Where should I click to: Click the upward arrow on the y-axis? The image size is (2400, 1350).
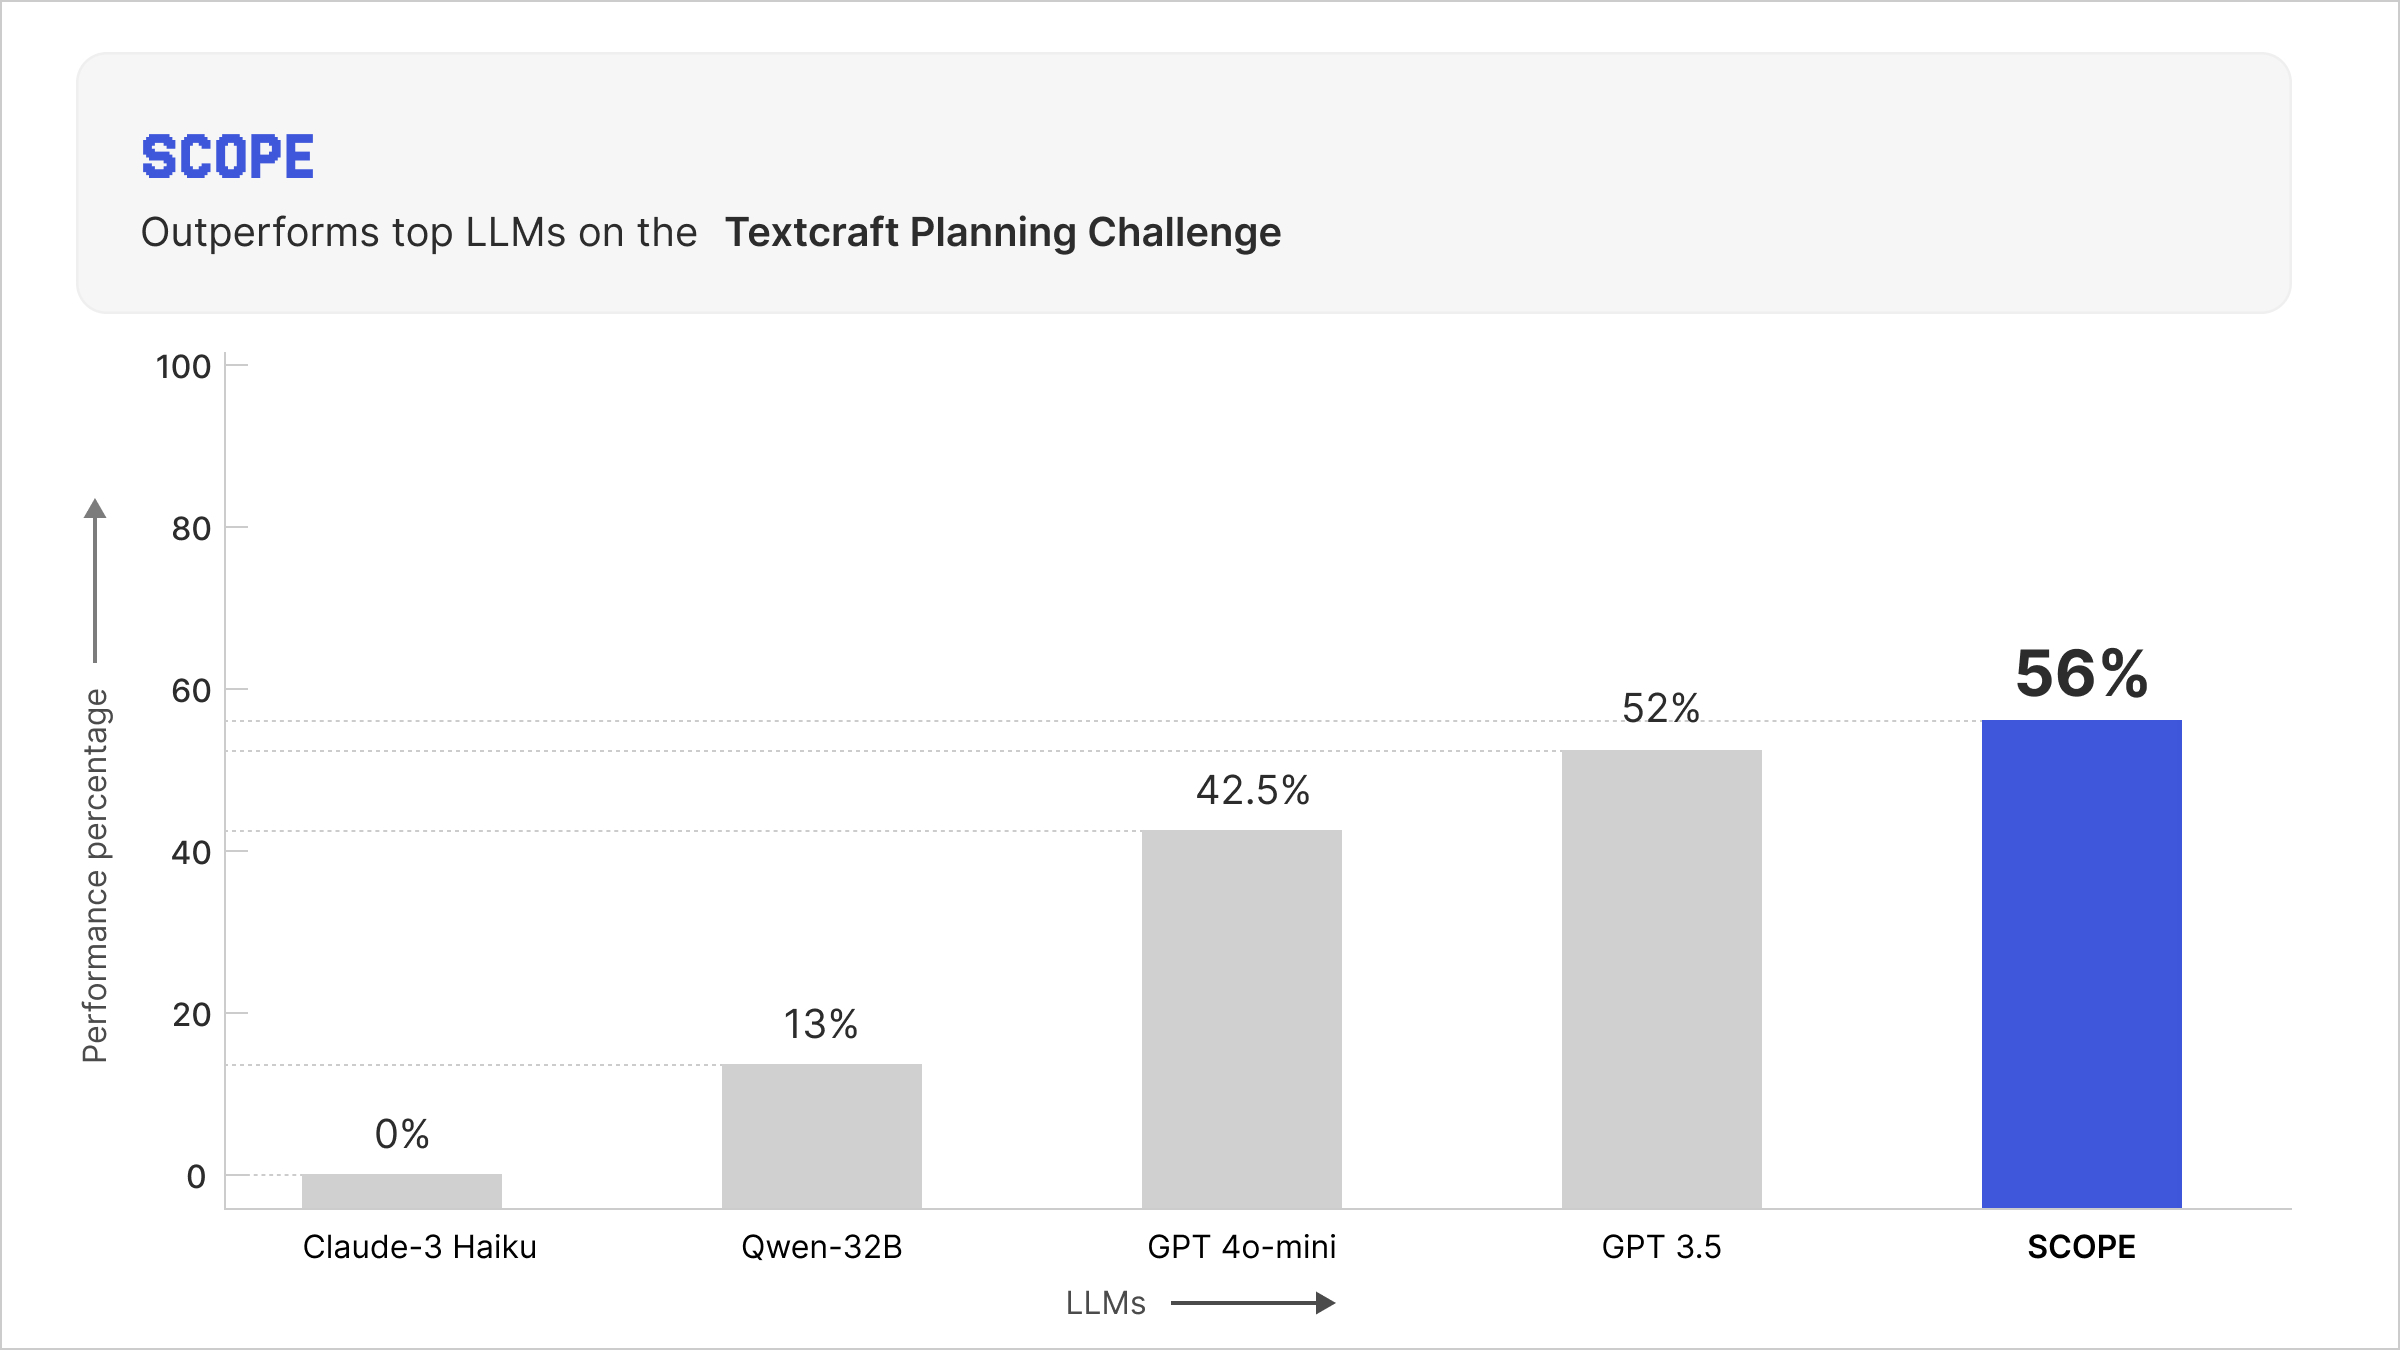pos(95,579)
